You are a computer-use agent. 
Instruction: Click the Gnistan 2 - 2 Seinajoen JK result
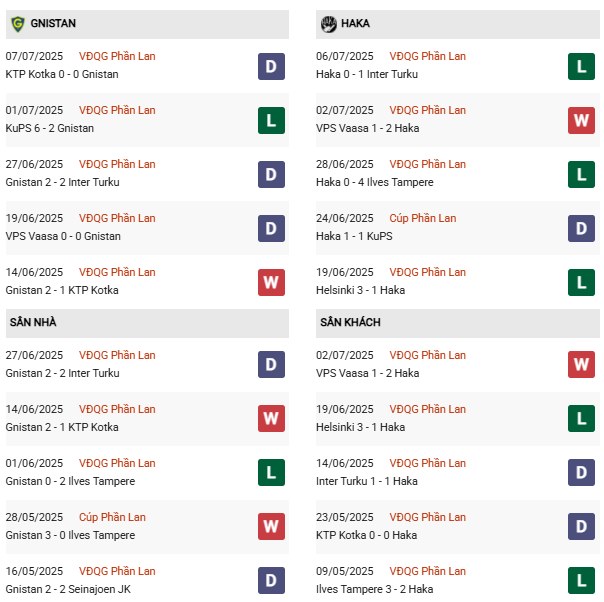[65, 589]
